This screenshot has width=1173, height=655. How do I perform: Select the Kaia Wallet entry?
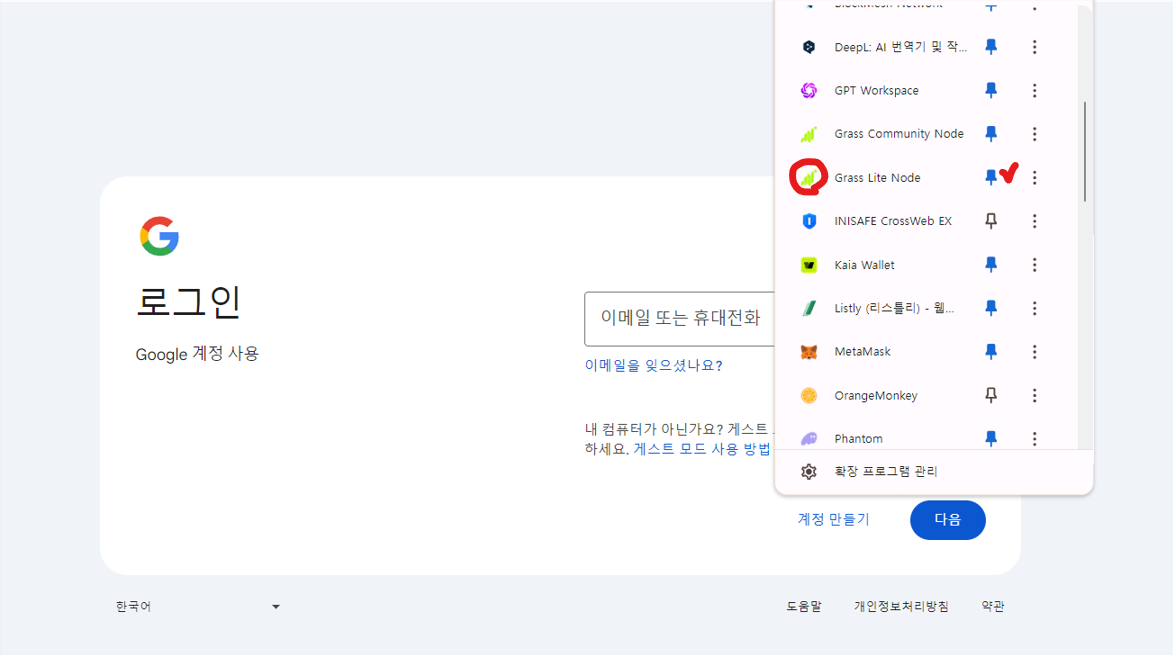864,265
